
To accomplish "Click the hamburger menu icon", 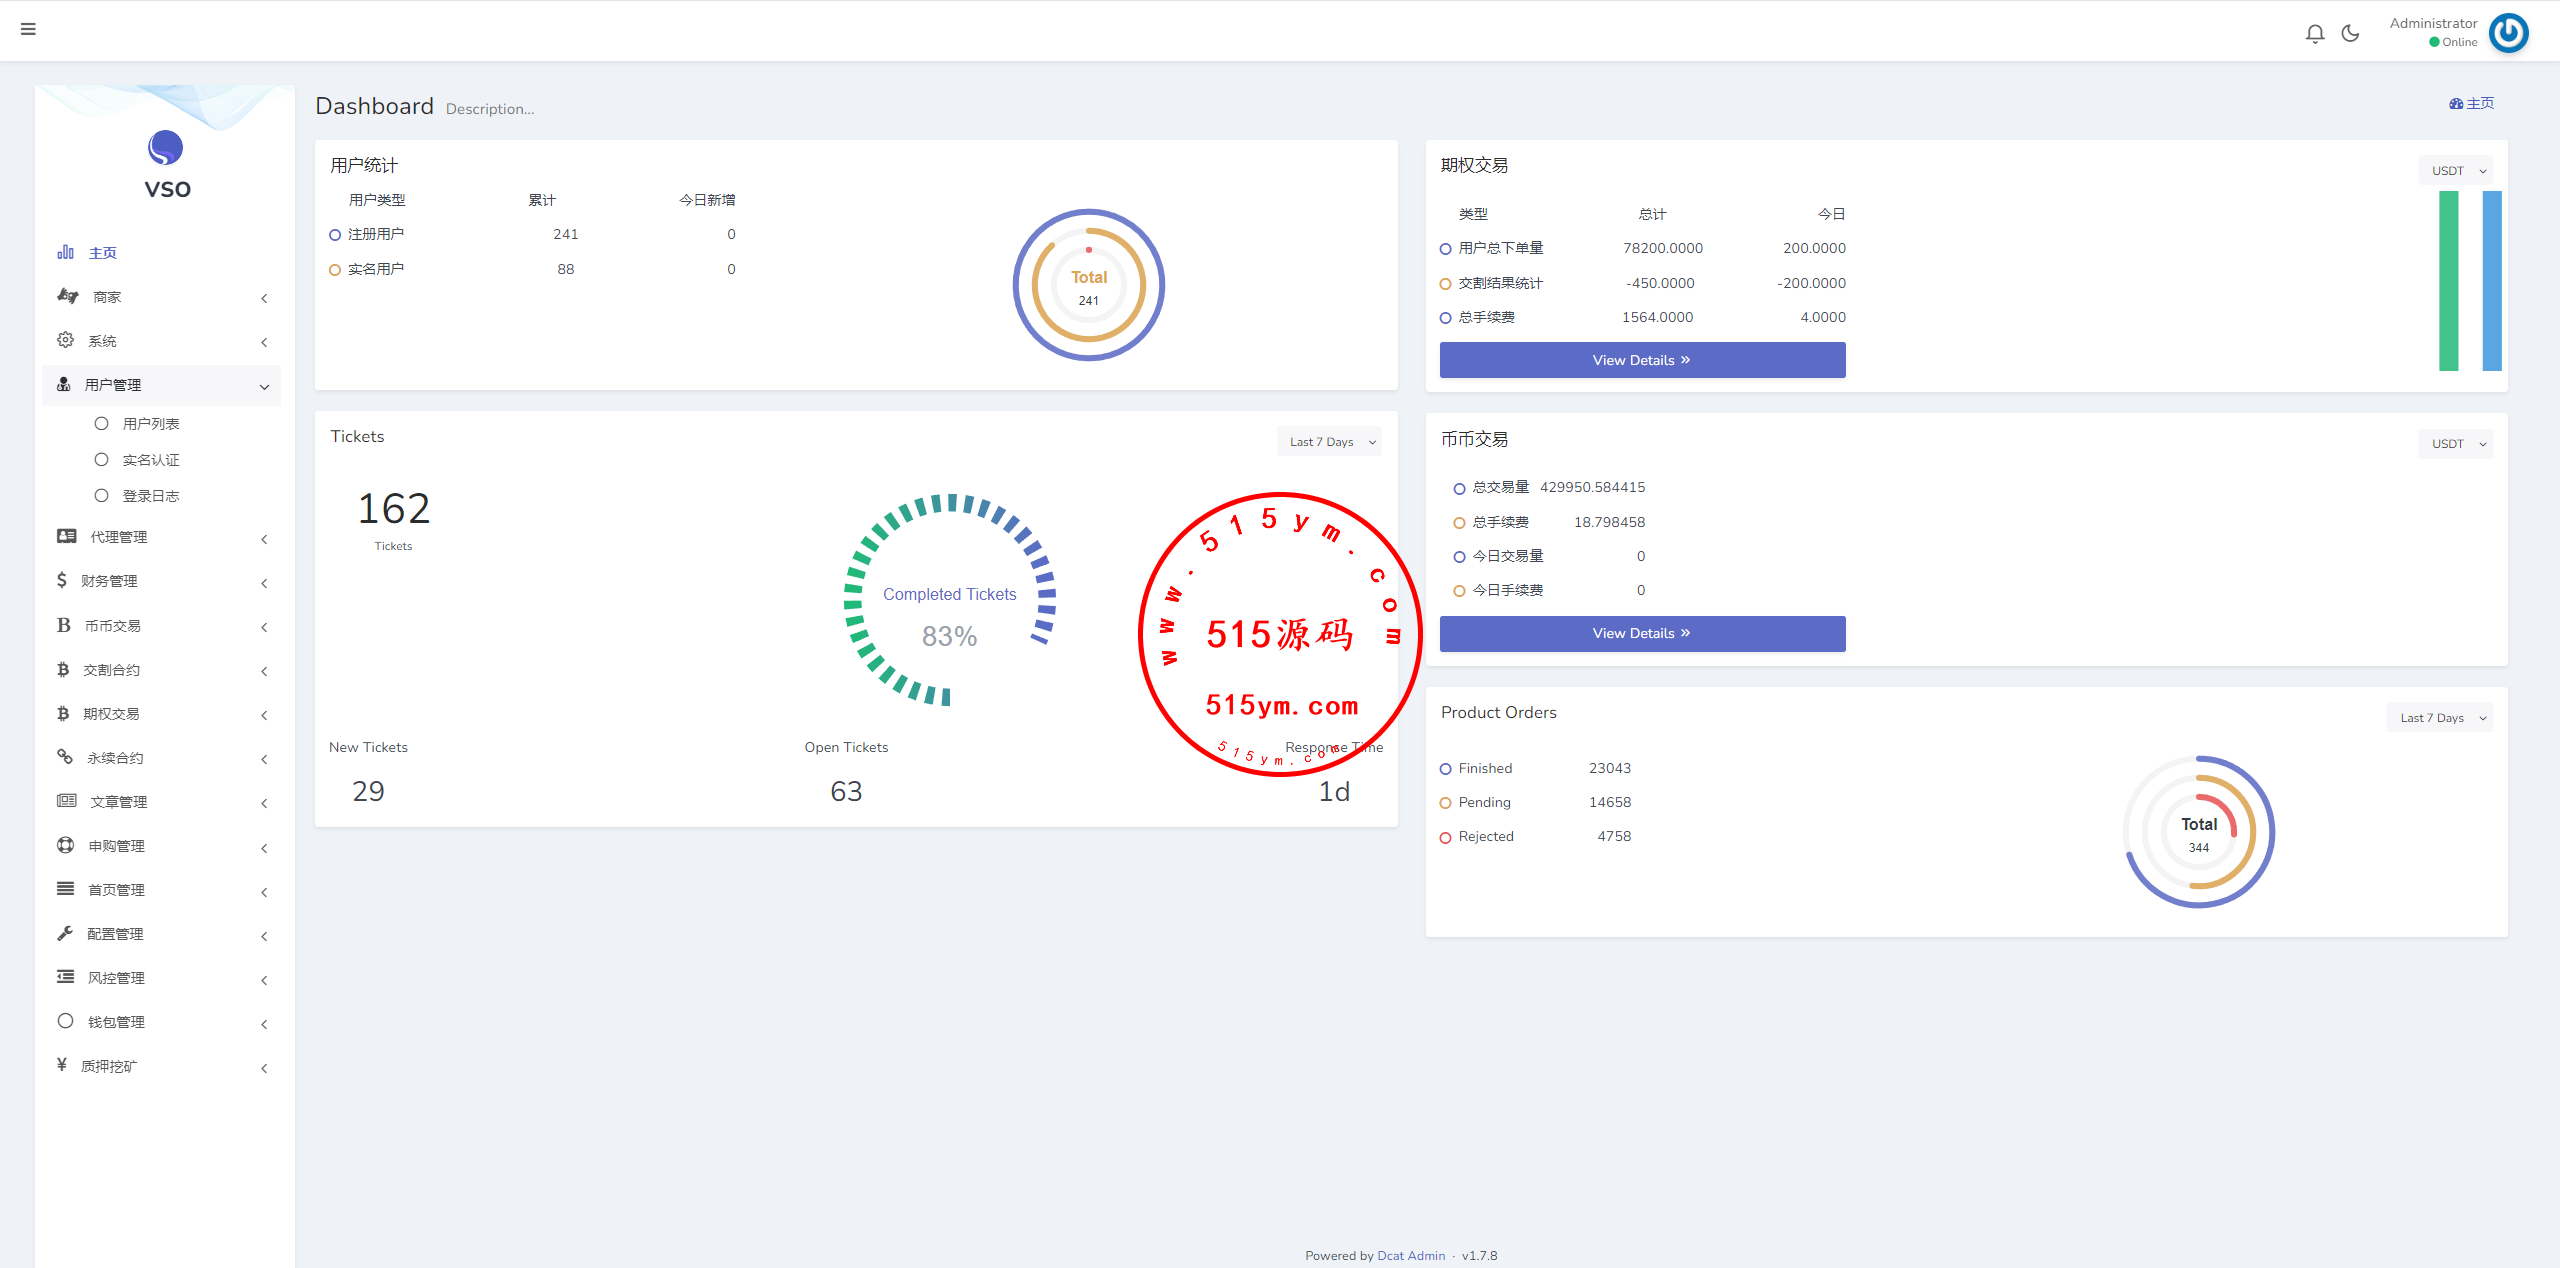I will pyautogui.click(x=28, y=29).
